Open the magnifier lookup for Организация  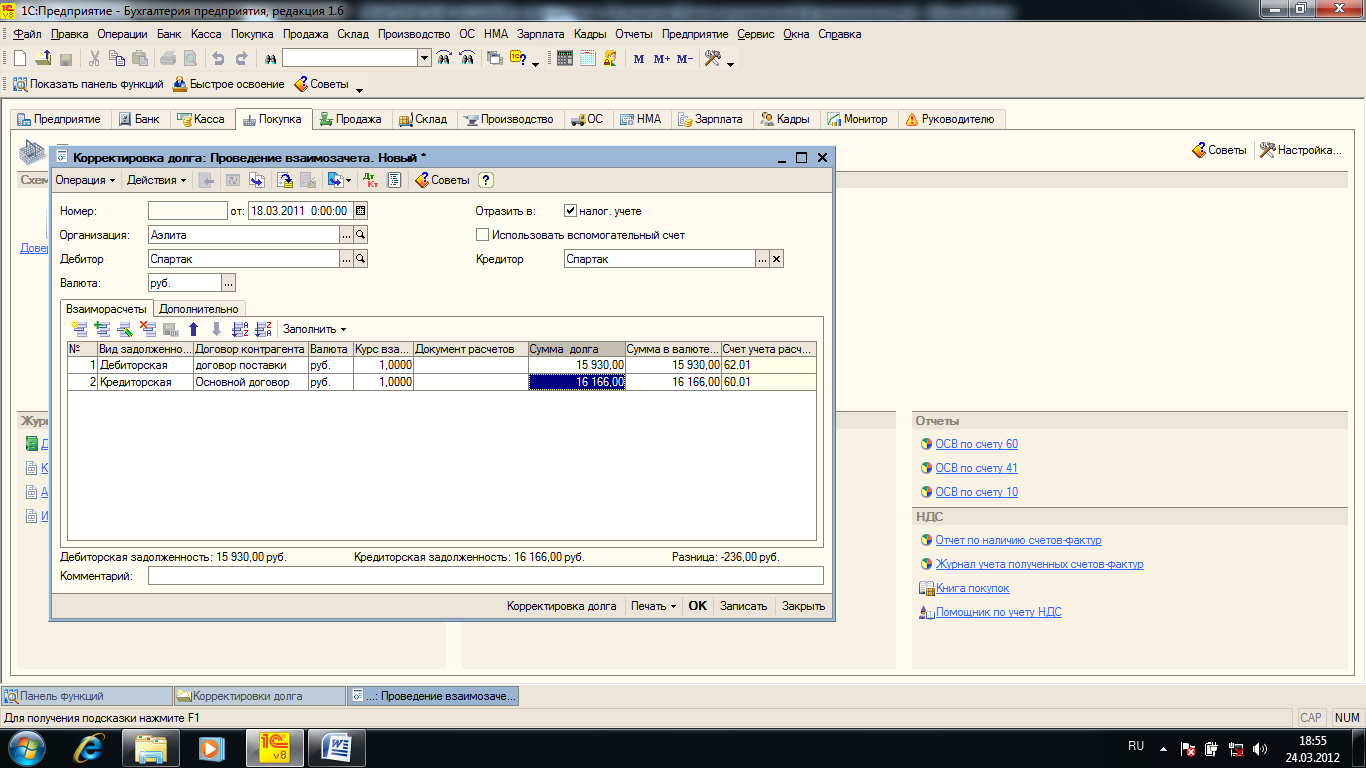[x=361, y=235]
